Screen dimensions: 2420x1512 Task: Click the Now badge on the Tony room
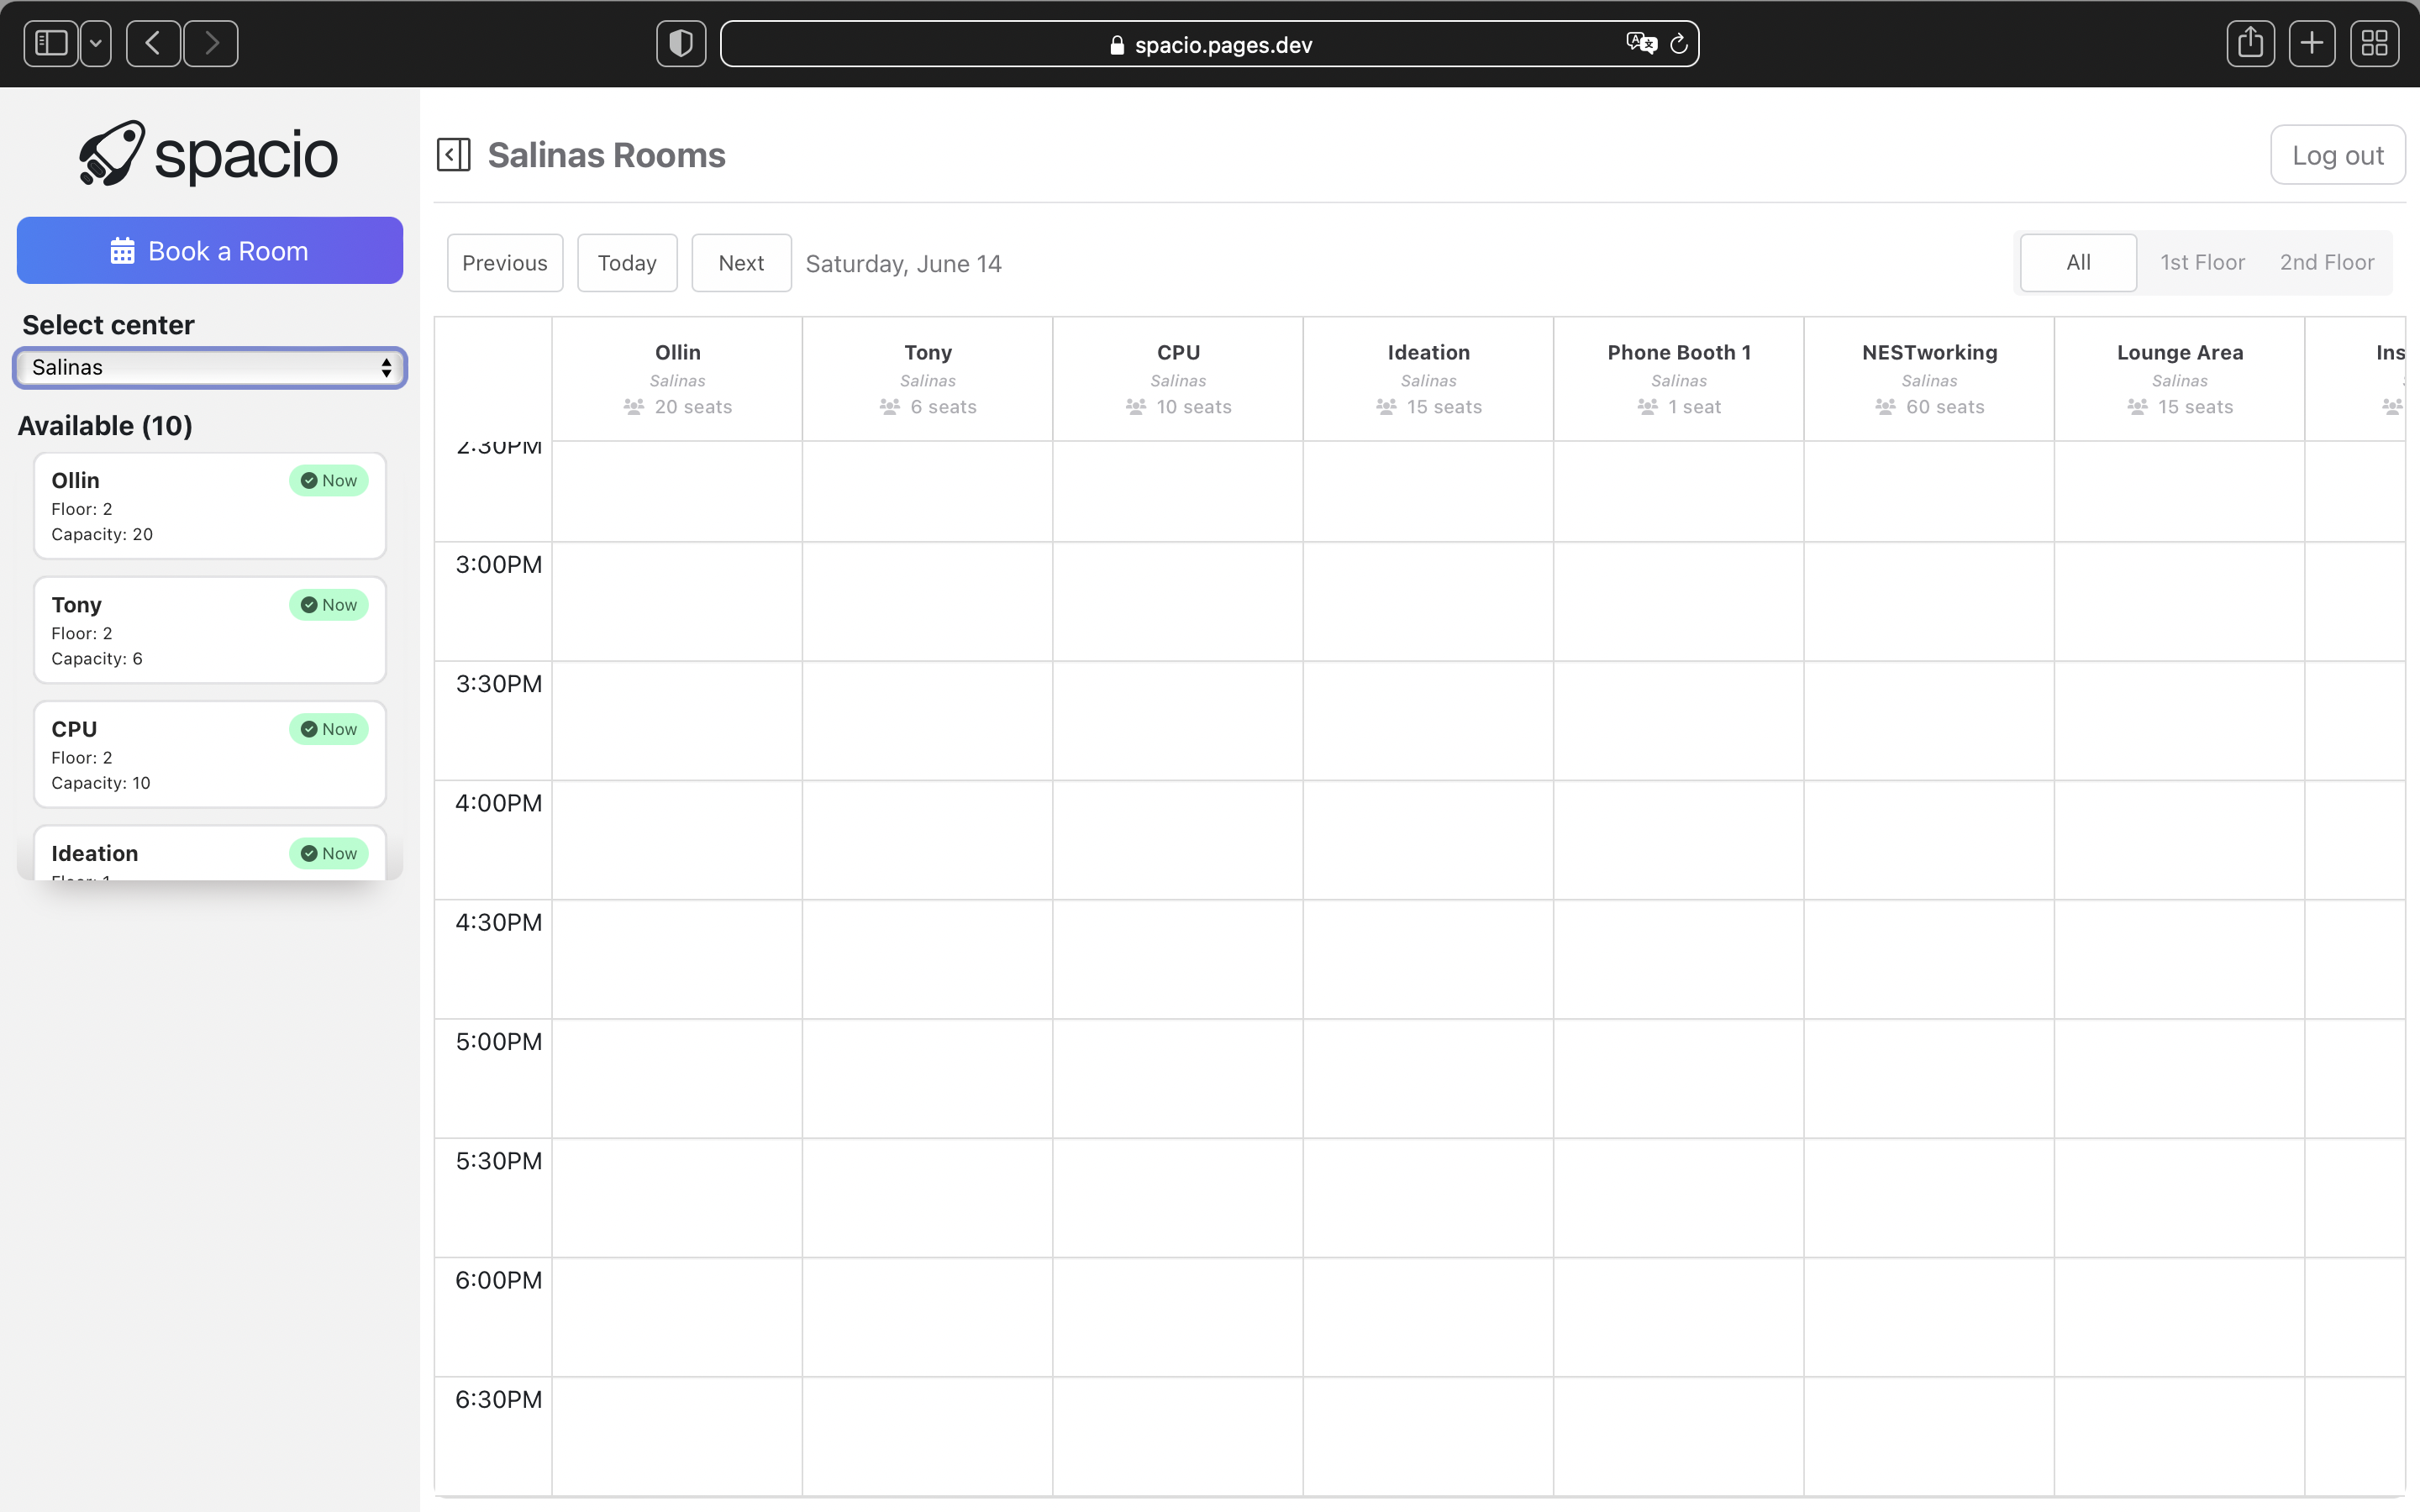coord(328,604)
